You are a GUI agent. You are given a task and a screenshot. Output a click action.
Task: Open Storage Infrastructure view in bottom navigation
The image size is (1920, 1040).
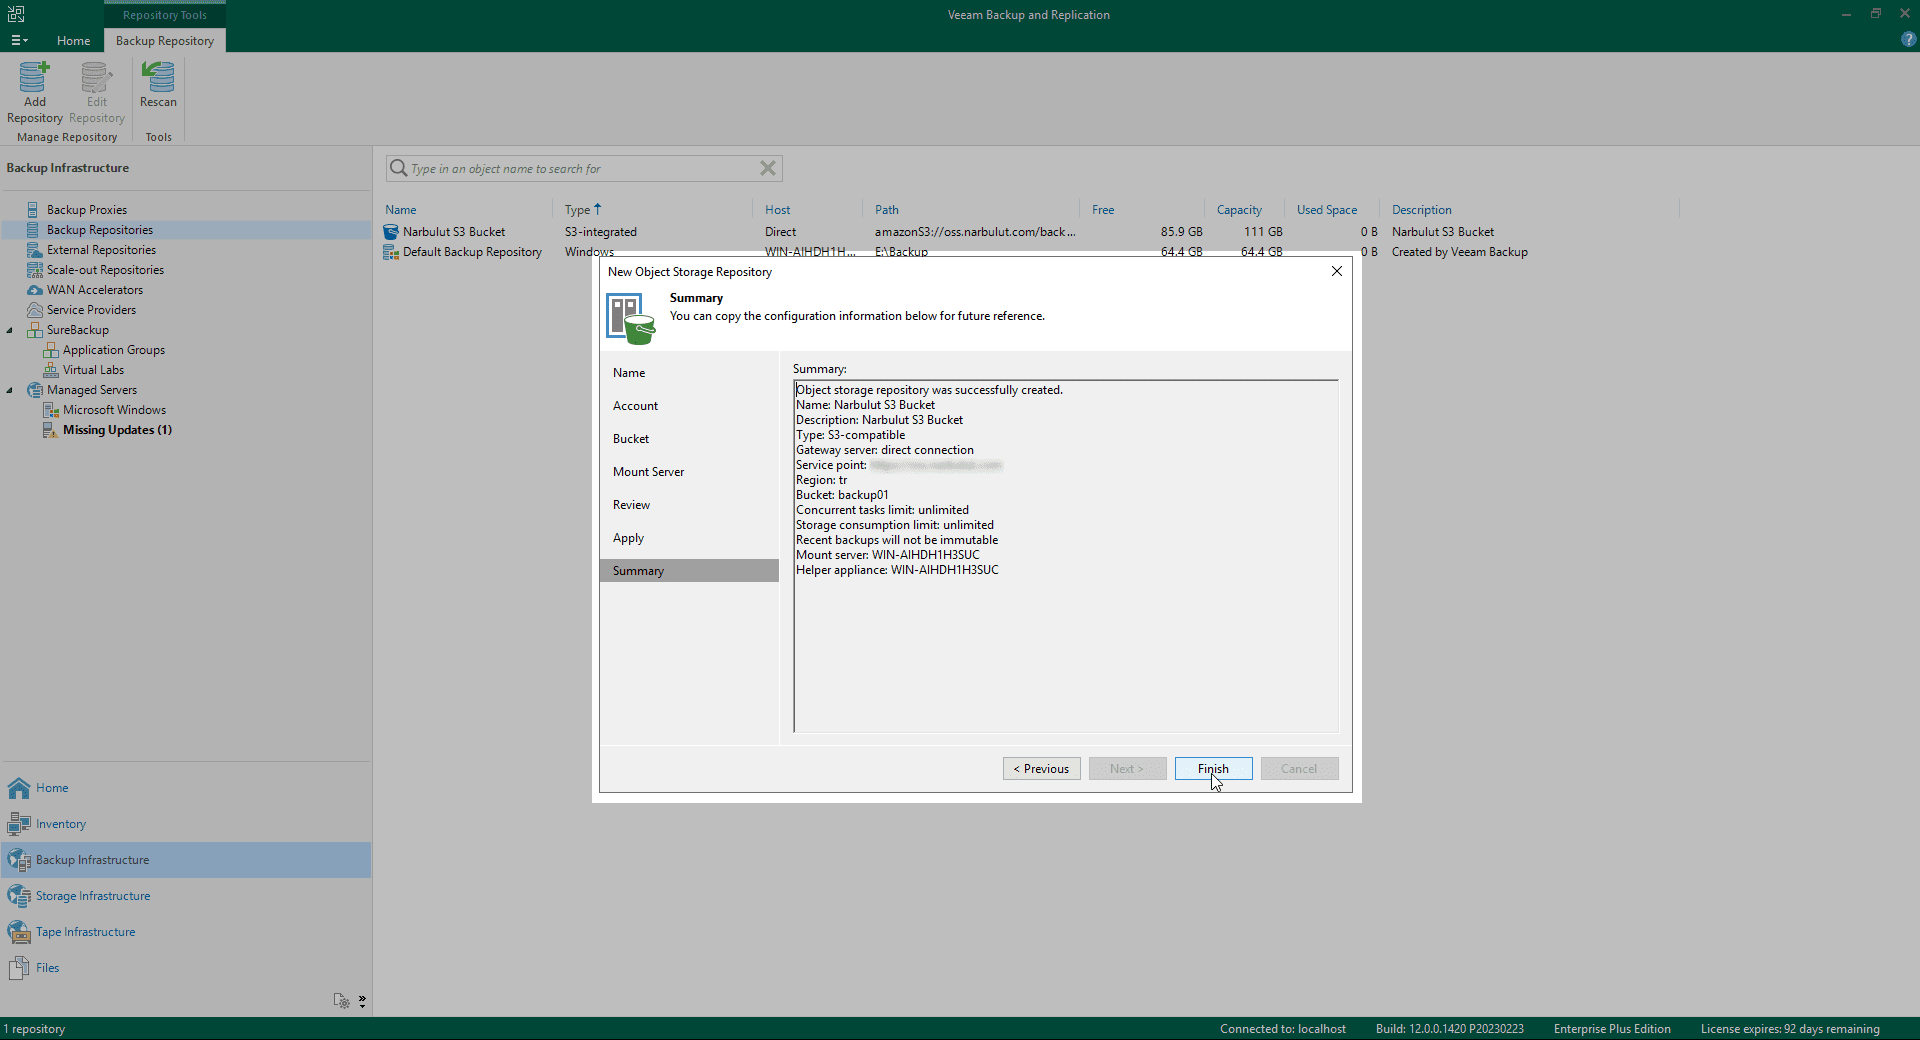pyautogui.click(x=92, y=896)
